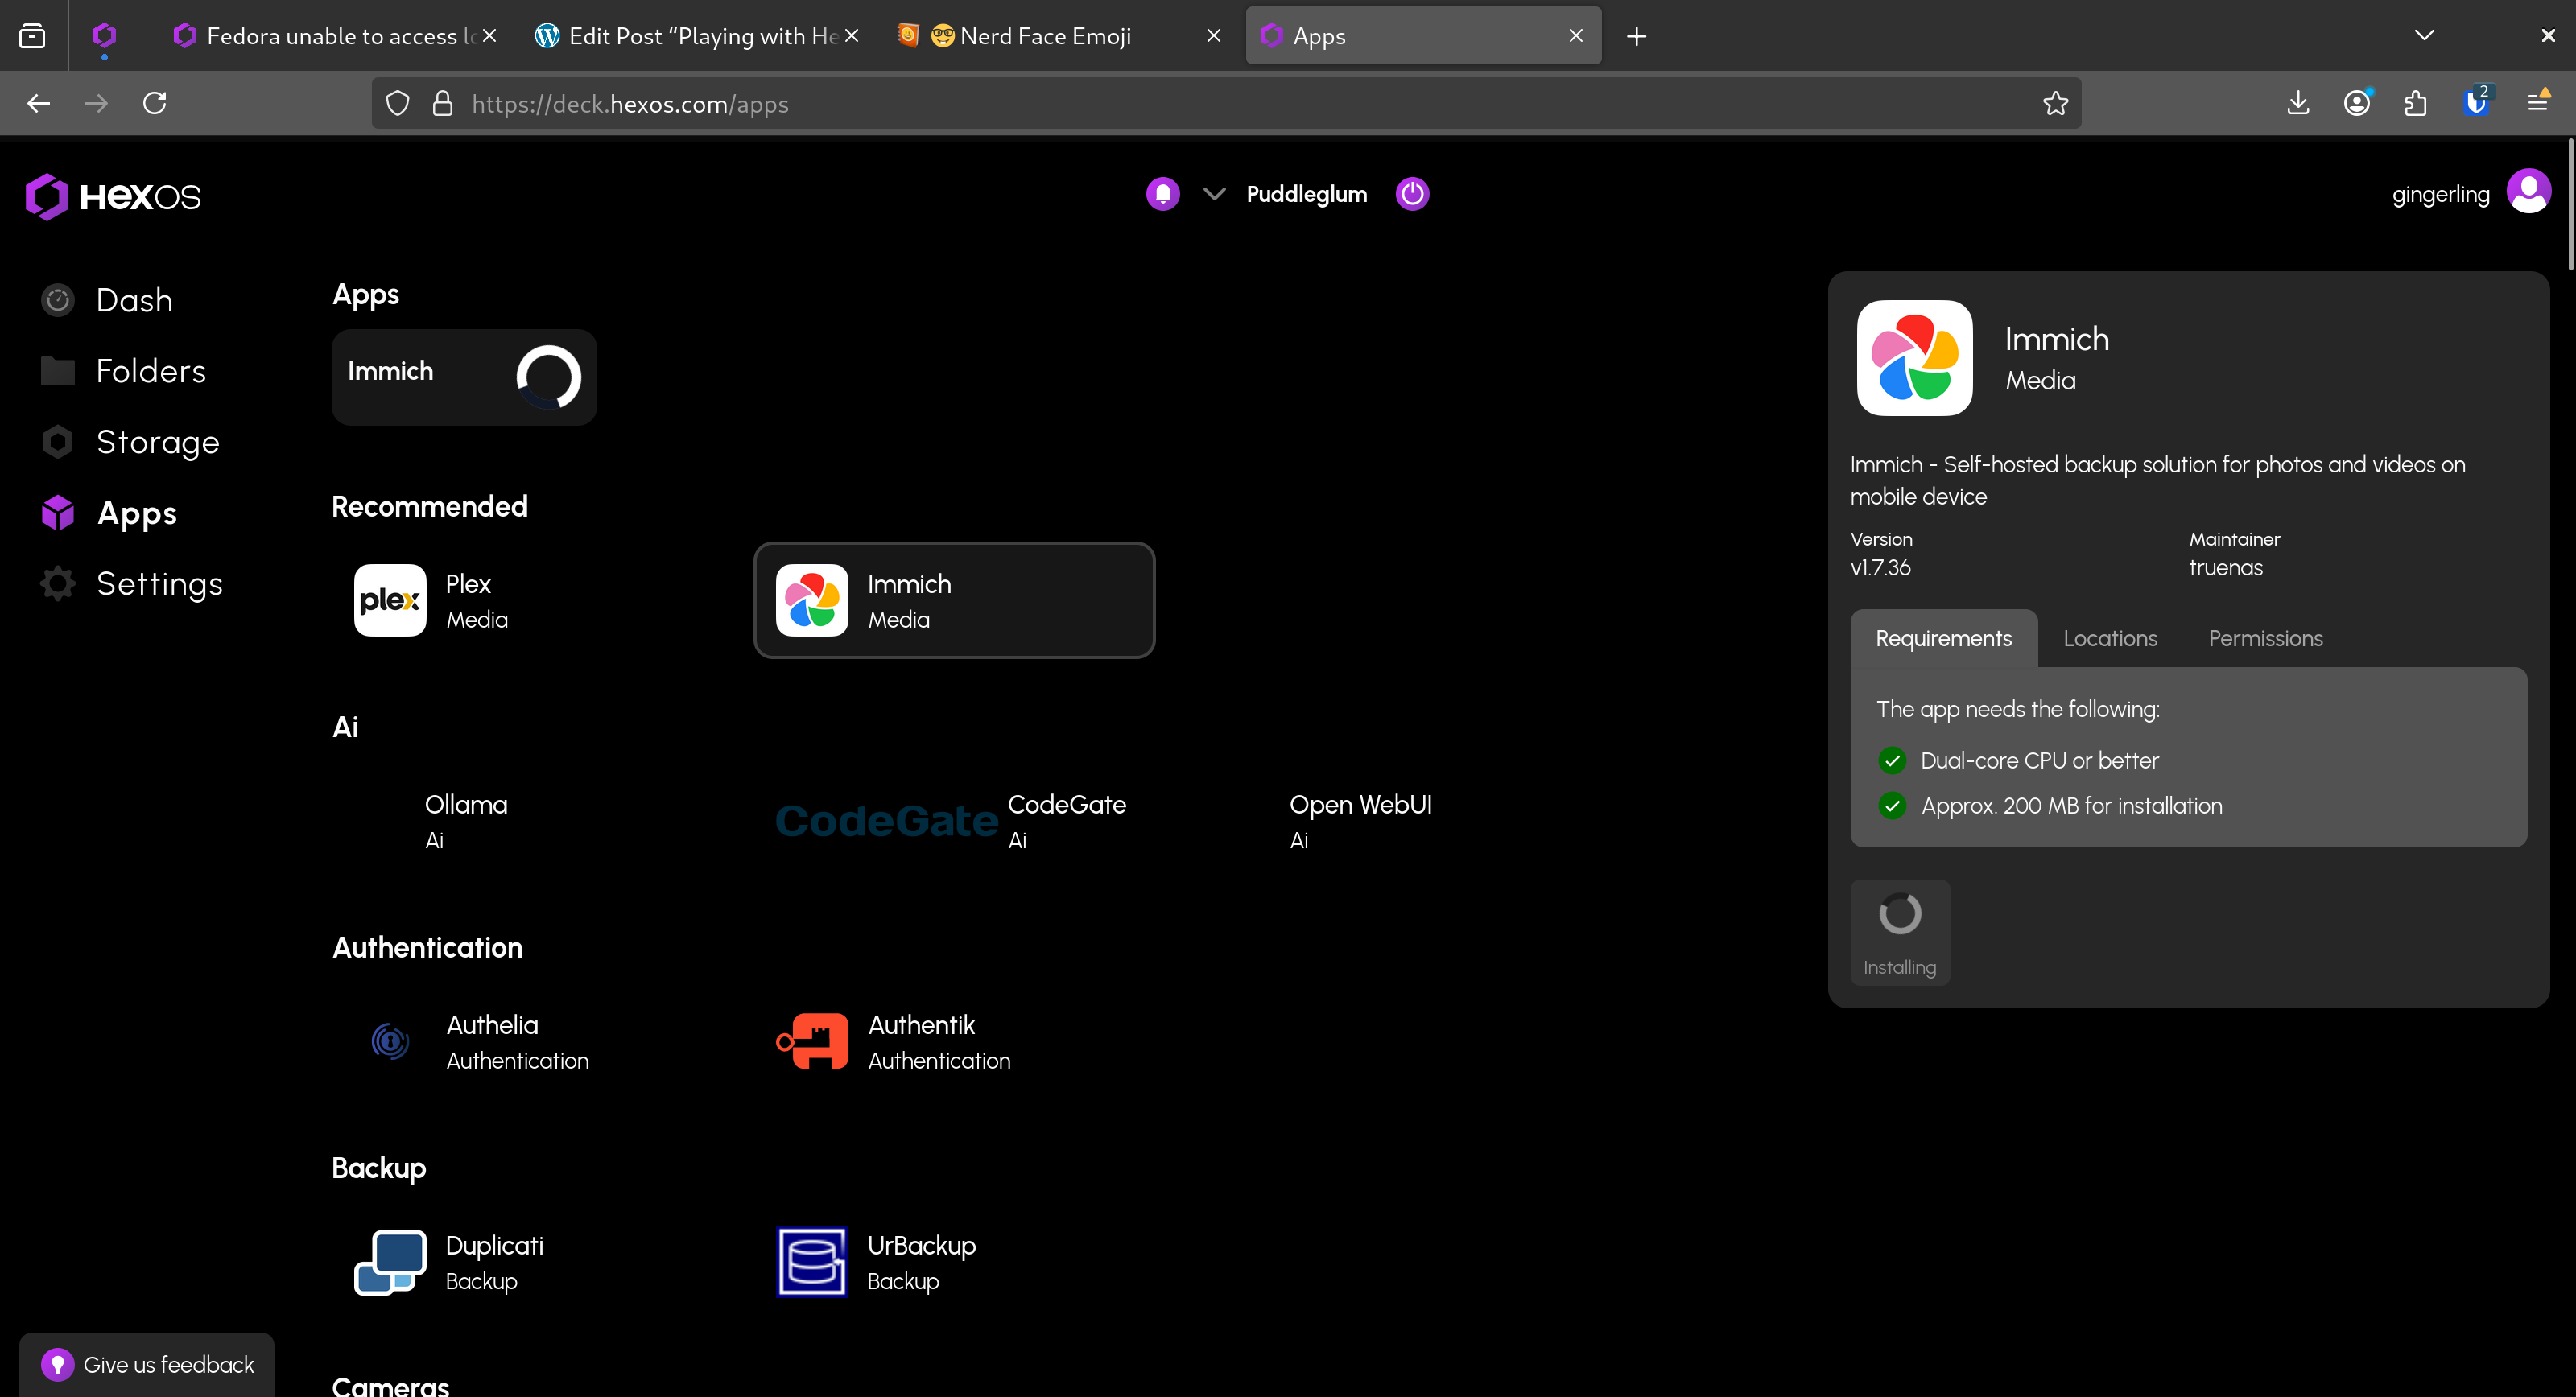The image size is (2576, 1397).
Task: Open the Firefox application hamburger menu
Action: coord(2536,103)
